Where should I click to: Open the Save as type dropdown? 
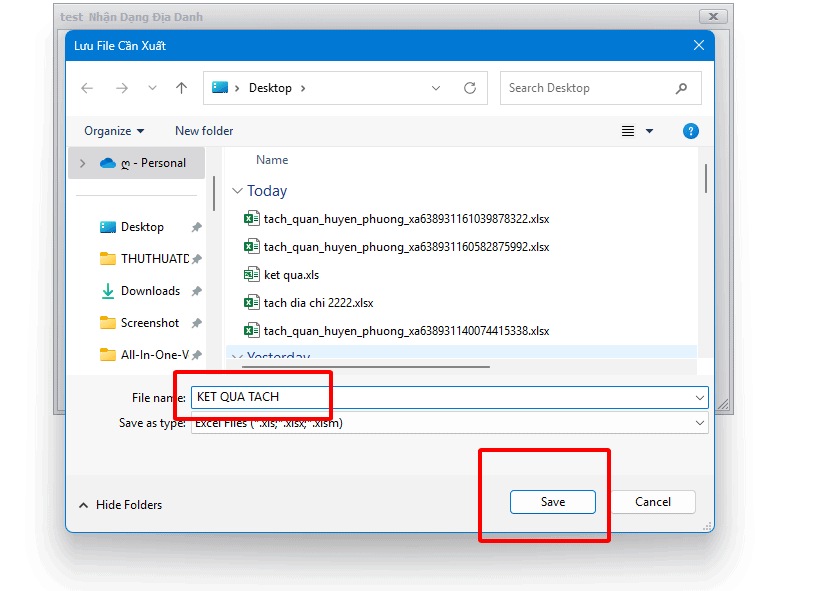tap(699, 423)
